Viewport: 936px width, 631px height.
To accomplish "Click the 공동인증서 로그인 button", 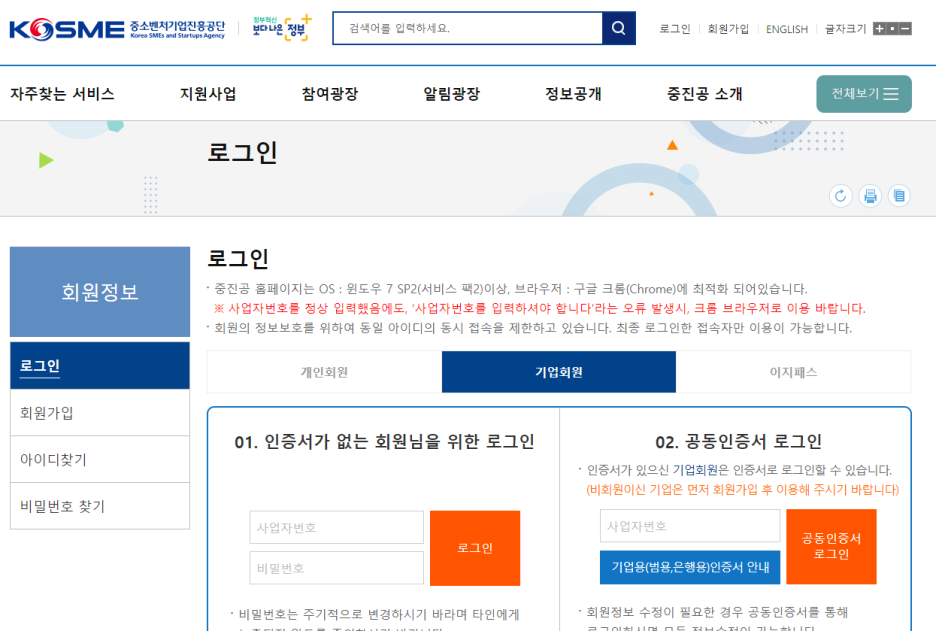I will [831, 546].
